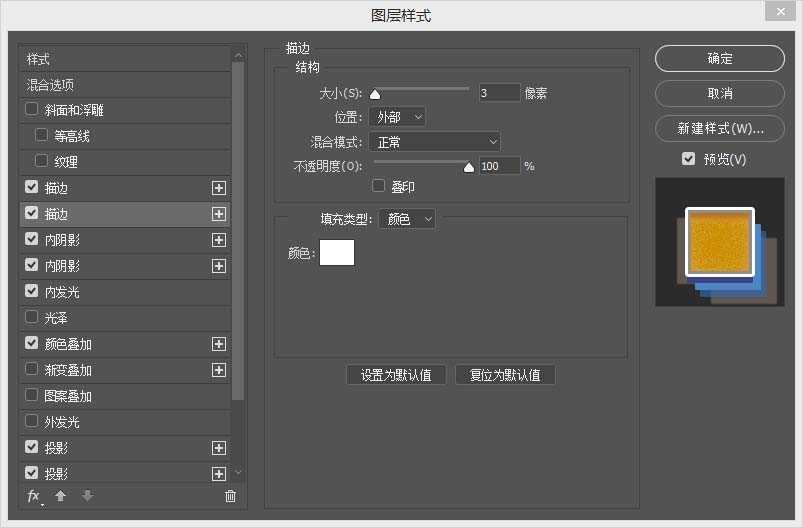Open the fx menu at bottom left
The height and width of the screenshot is (528, 803).
(34, 496)
